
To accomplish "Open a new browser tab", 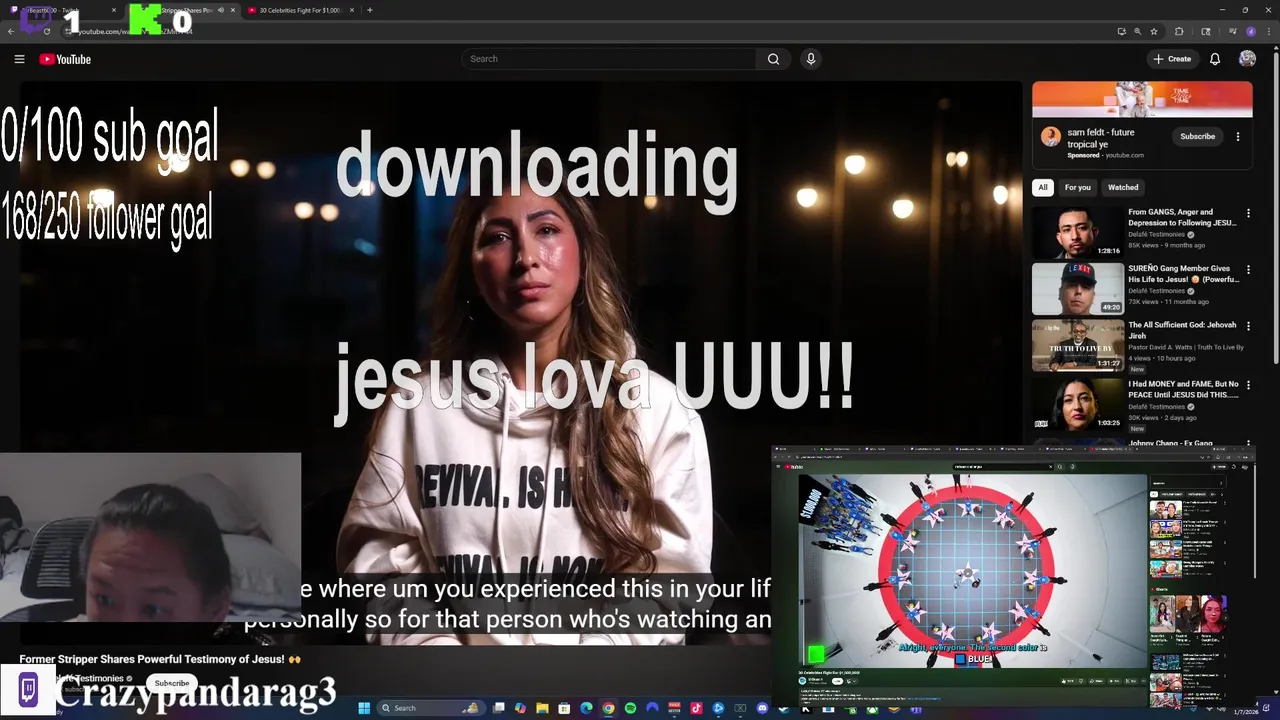I will 370,10.
